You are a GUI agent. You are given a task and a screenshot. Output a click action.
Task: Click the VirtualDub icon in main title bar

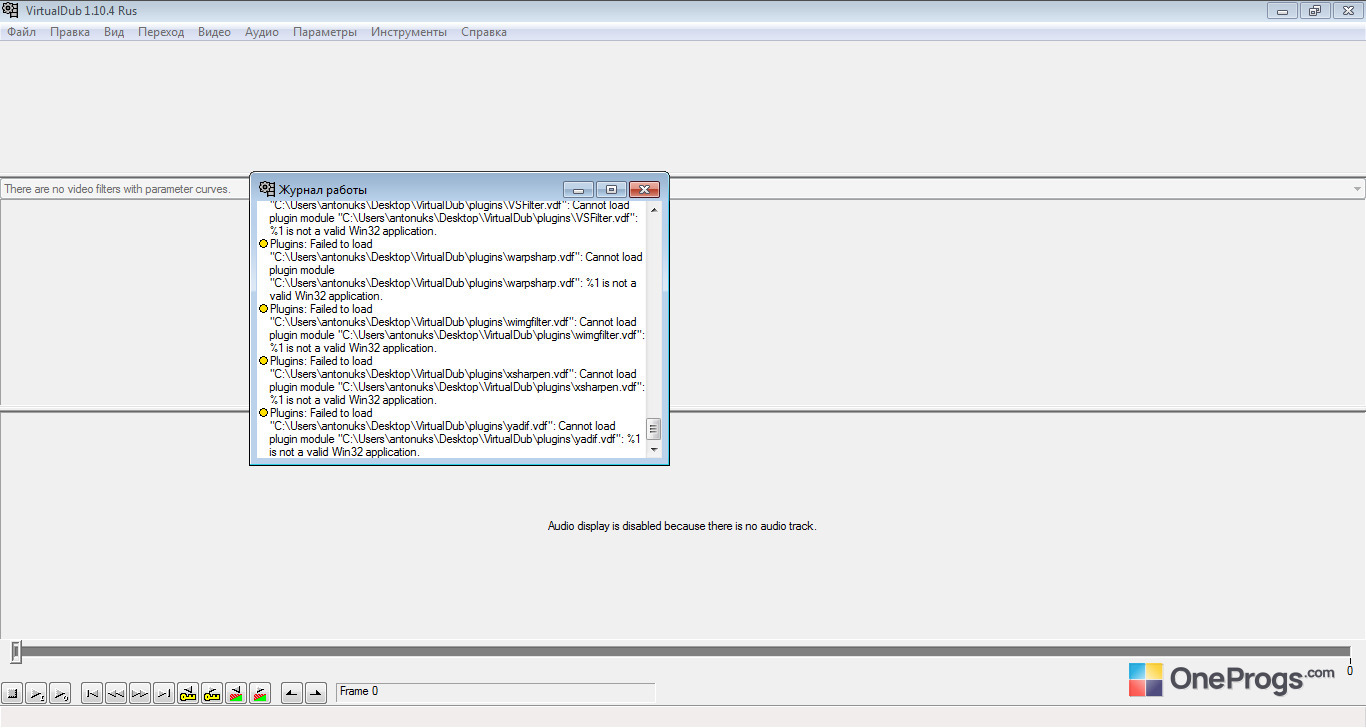(11, 10)
